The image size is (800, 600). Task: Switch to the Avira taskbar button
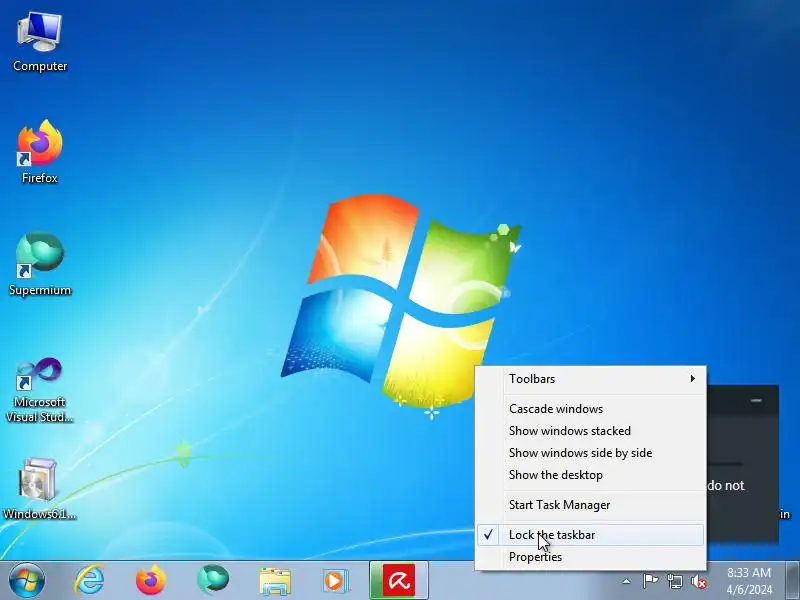pyautogui.click(x=399, y=580)
